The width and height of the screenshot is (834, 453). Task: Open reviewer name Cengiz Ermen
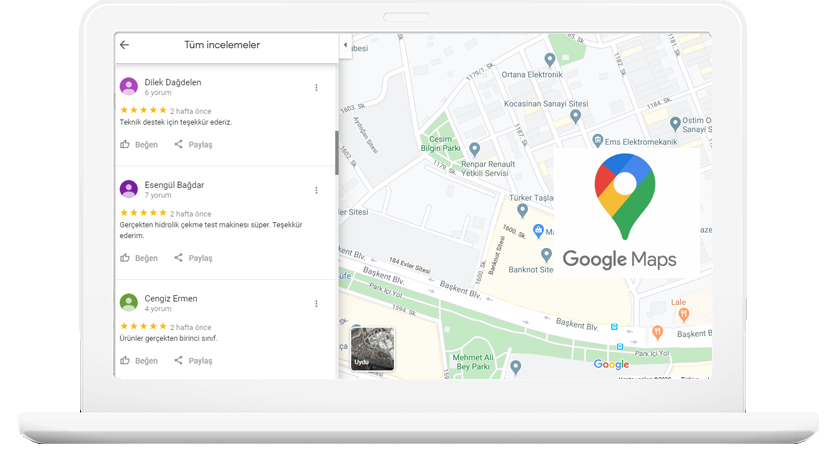pos(171,298)
